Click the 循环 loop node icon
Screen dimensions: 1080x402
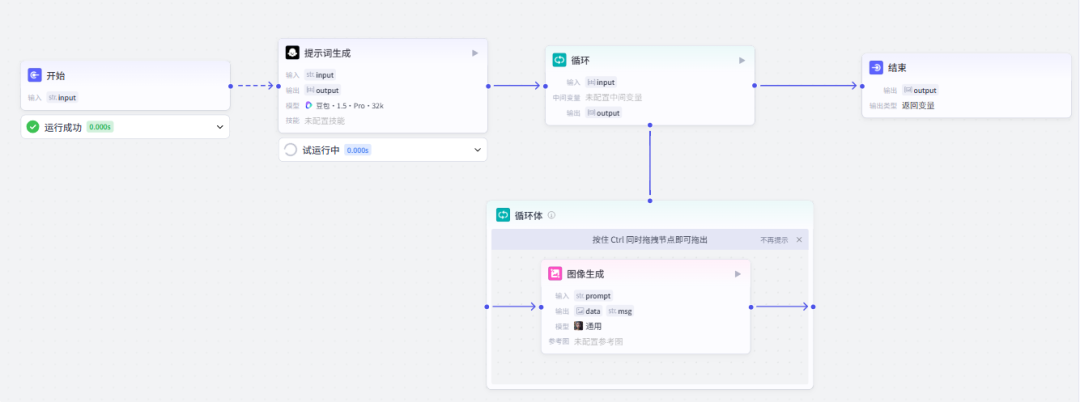559,60
